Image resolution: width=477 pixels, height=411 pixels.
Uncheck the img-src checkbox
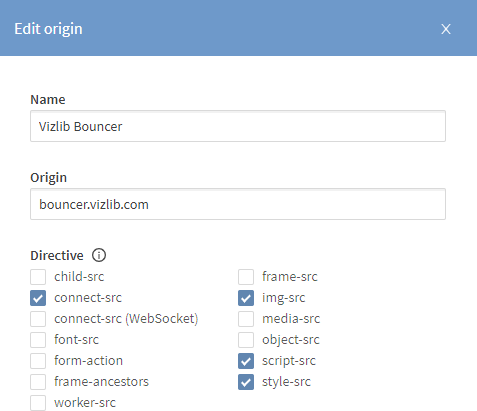point(246,298)
